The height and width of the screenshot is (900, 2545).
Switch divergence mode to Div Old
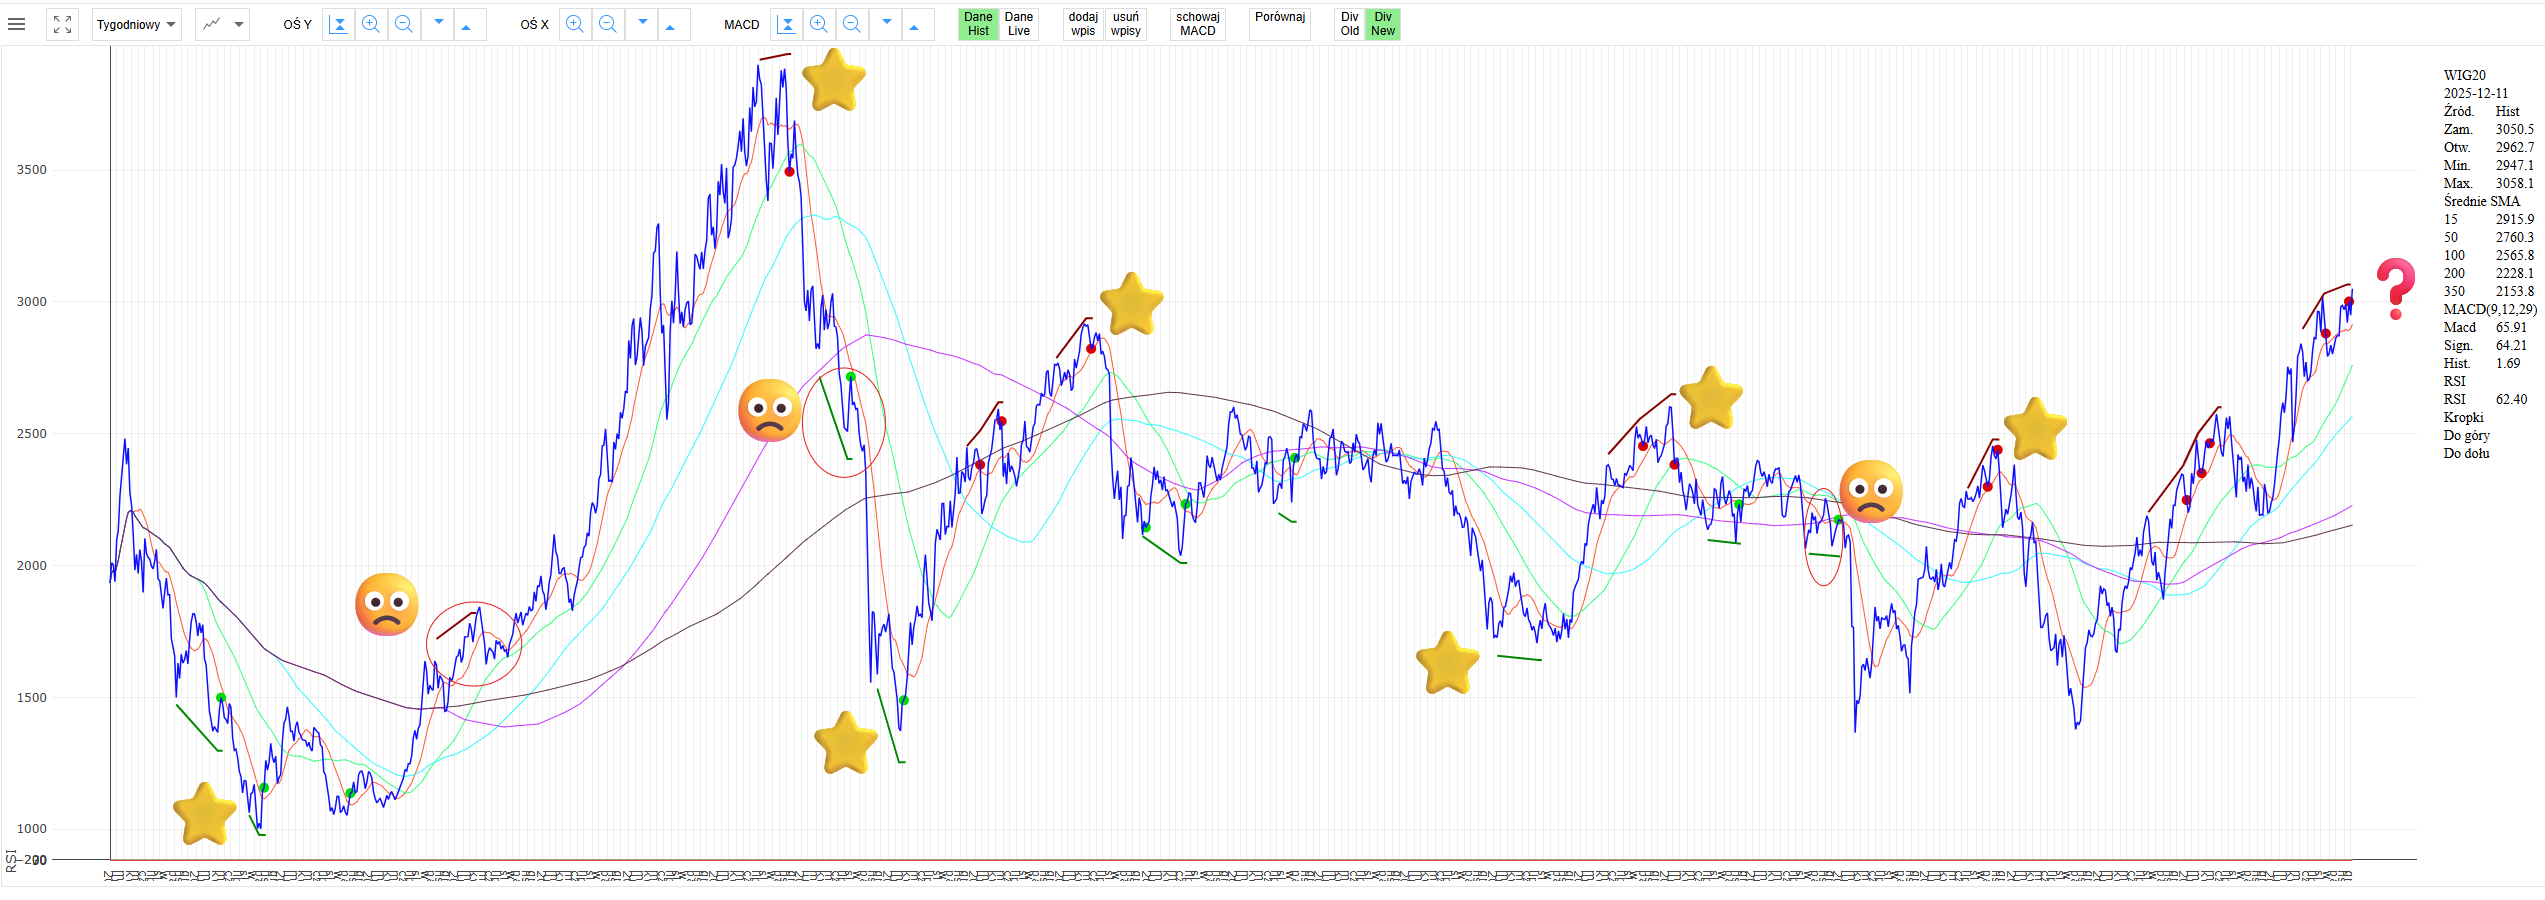pos(1349,24)
